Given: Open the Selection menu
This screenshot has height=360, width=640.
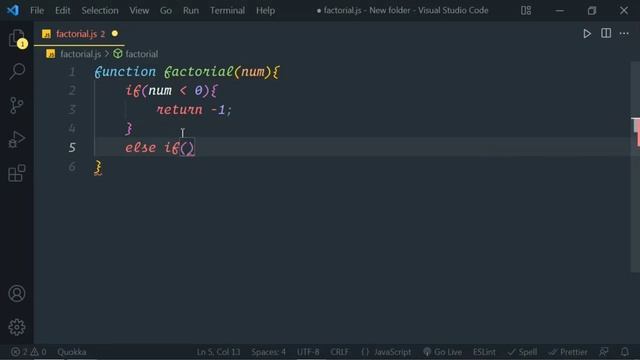Looking at the screenshot, I should coord(100,10).
